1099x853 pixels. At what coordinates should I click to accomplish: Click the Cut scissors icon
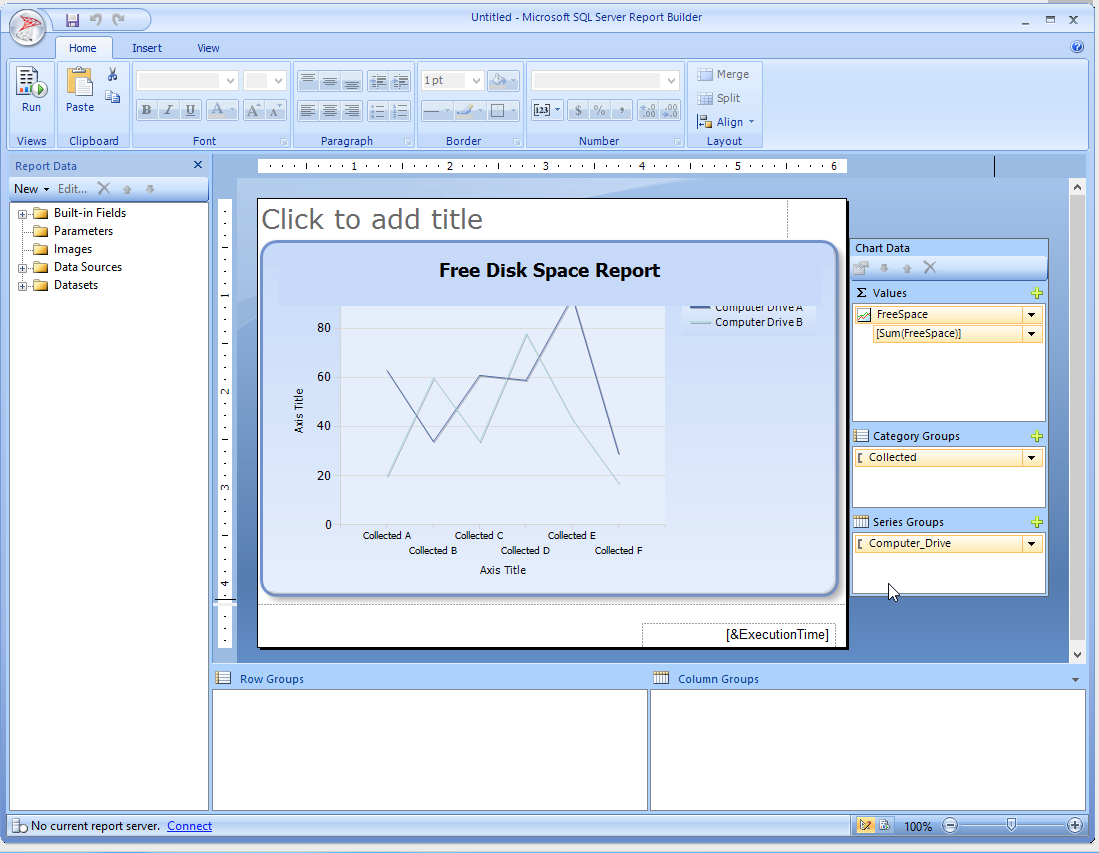113,75
